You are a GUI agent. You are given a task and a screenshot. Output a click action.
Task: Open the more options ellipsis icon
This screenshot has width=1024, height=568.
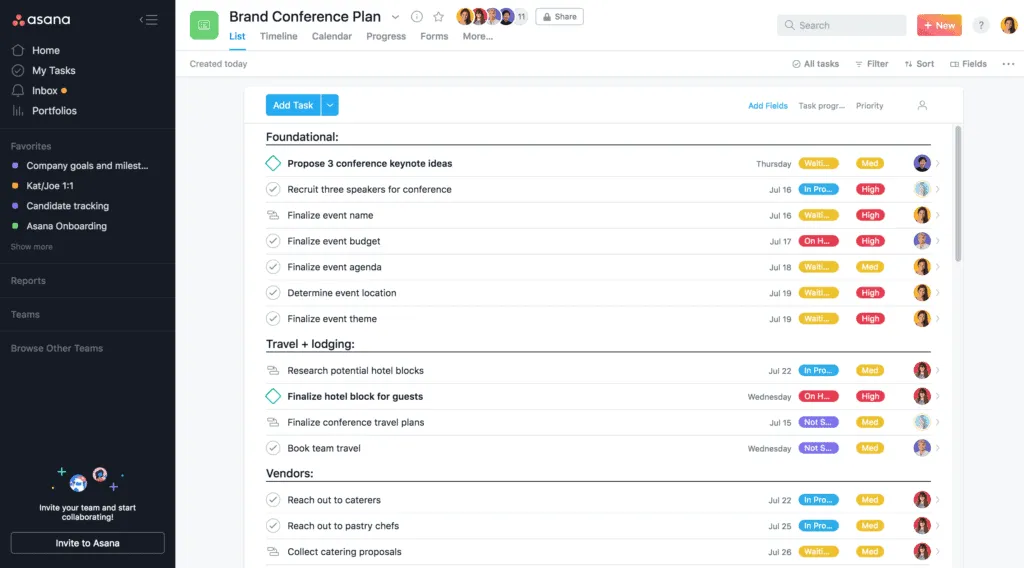coord(1008,64)
